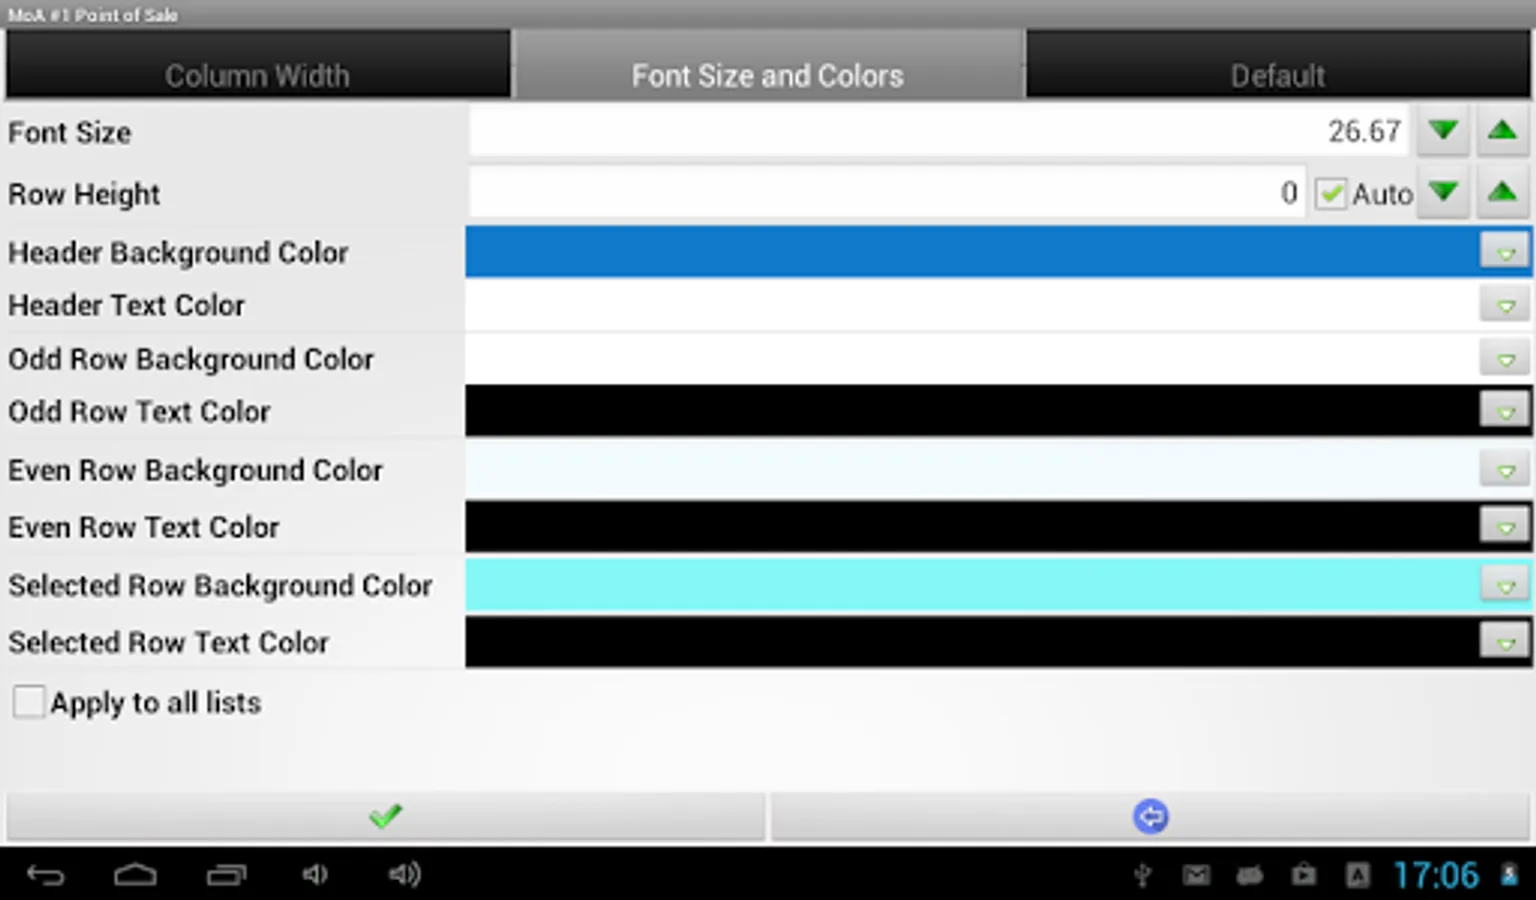
Task: Open Odd Row Text Color dropdown
Action: (1505, 410)
